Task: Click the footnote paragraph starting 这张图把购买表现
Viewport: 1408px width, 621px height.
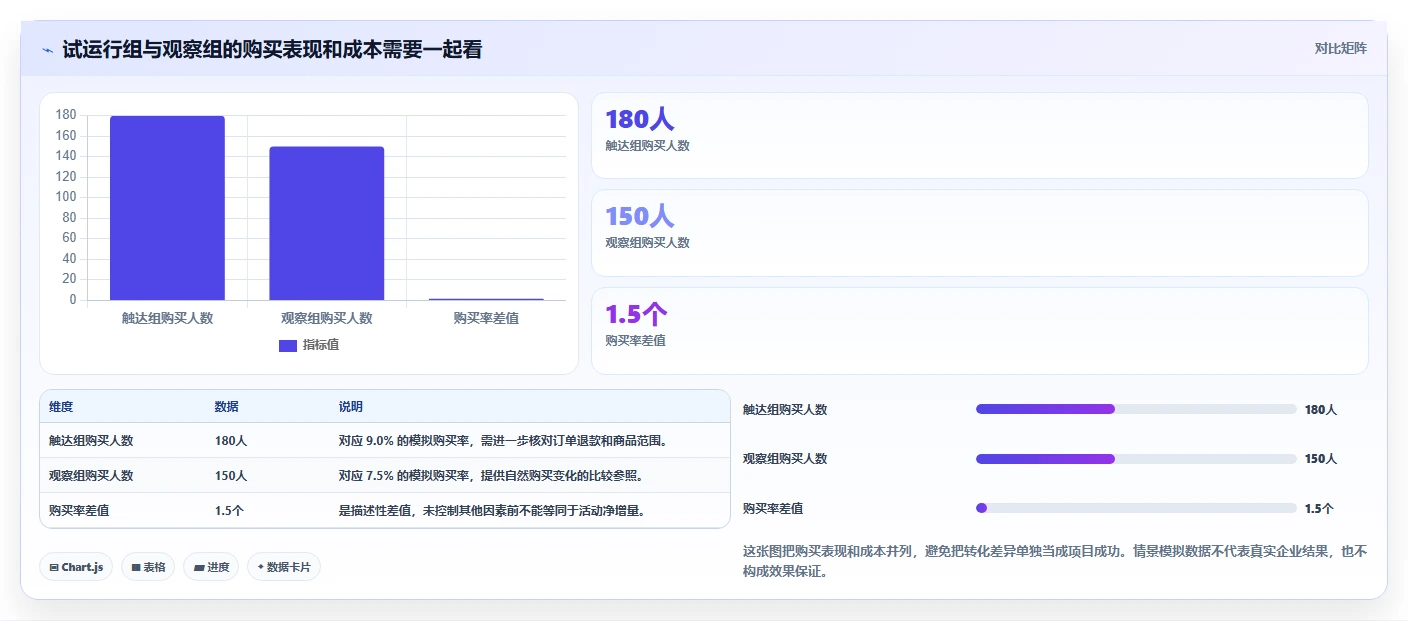Action: (x=1055, y=562)
